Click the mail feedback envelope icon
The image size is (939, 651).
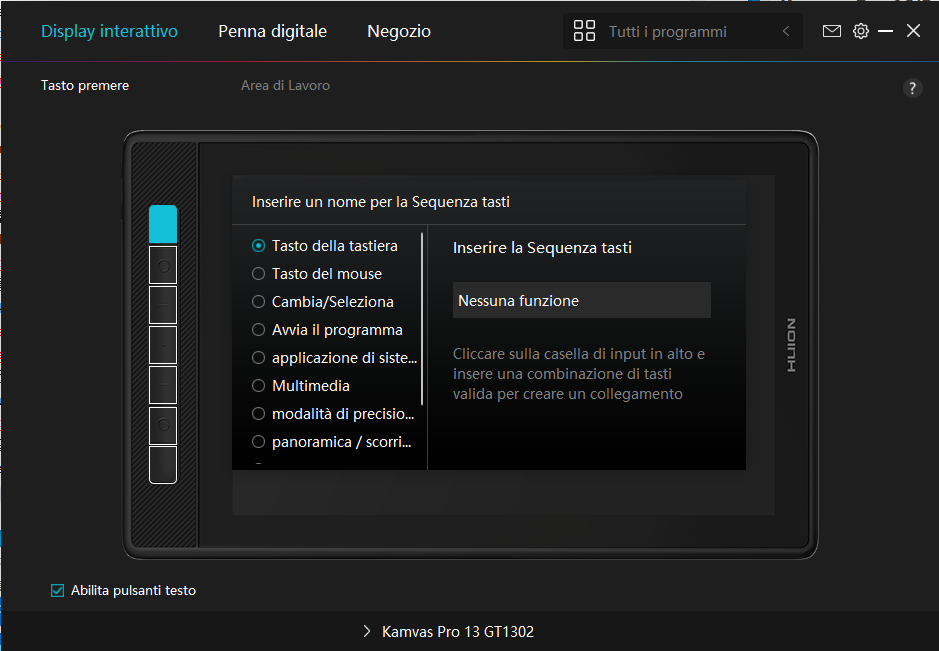tap(832, 31)
